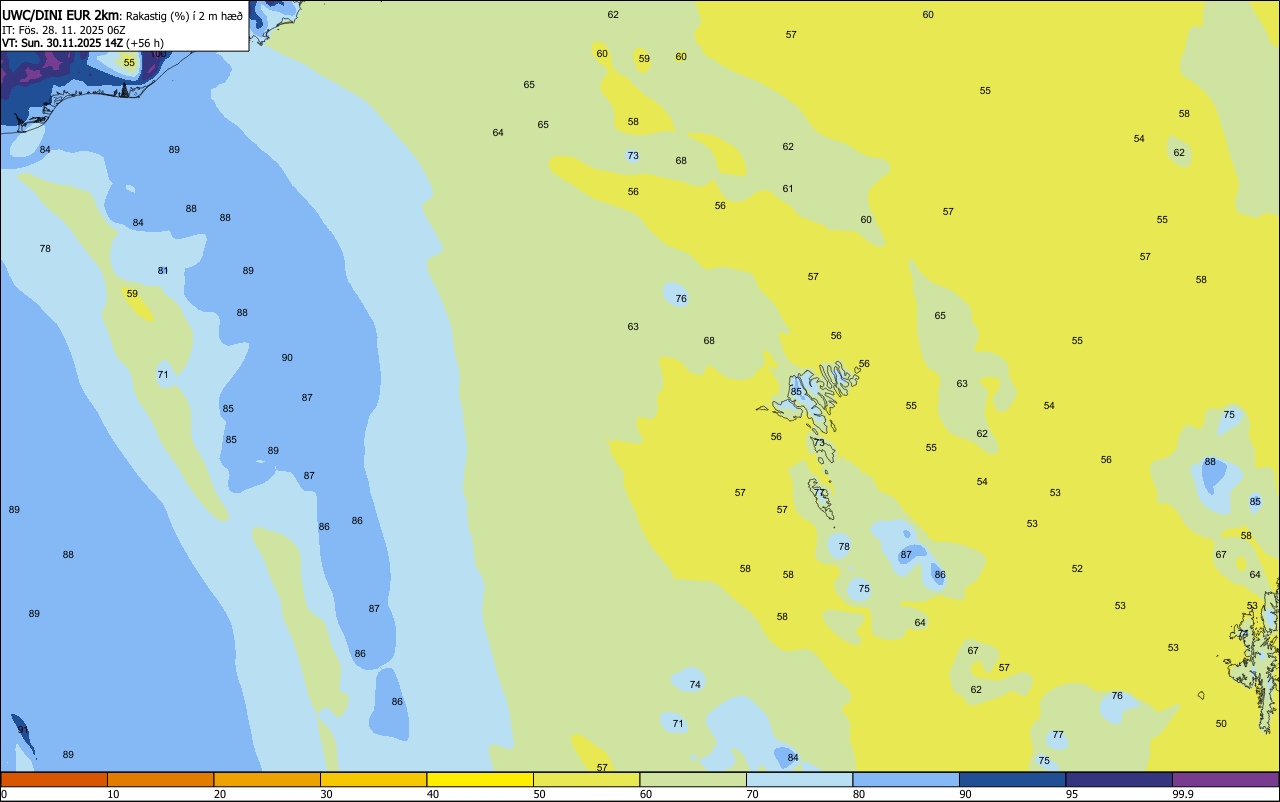Click the '30' tick on the color scale
Image resolution: width=1280 pixels, height=802 pixels.
point(326,794)
